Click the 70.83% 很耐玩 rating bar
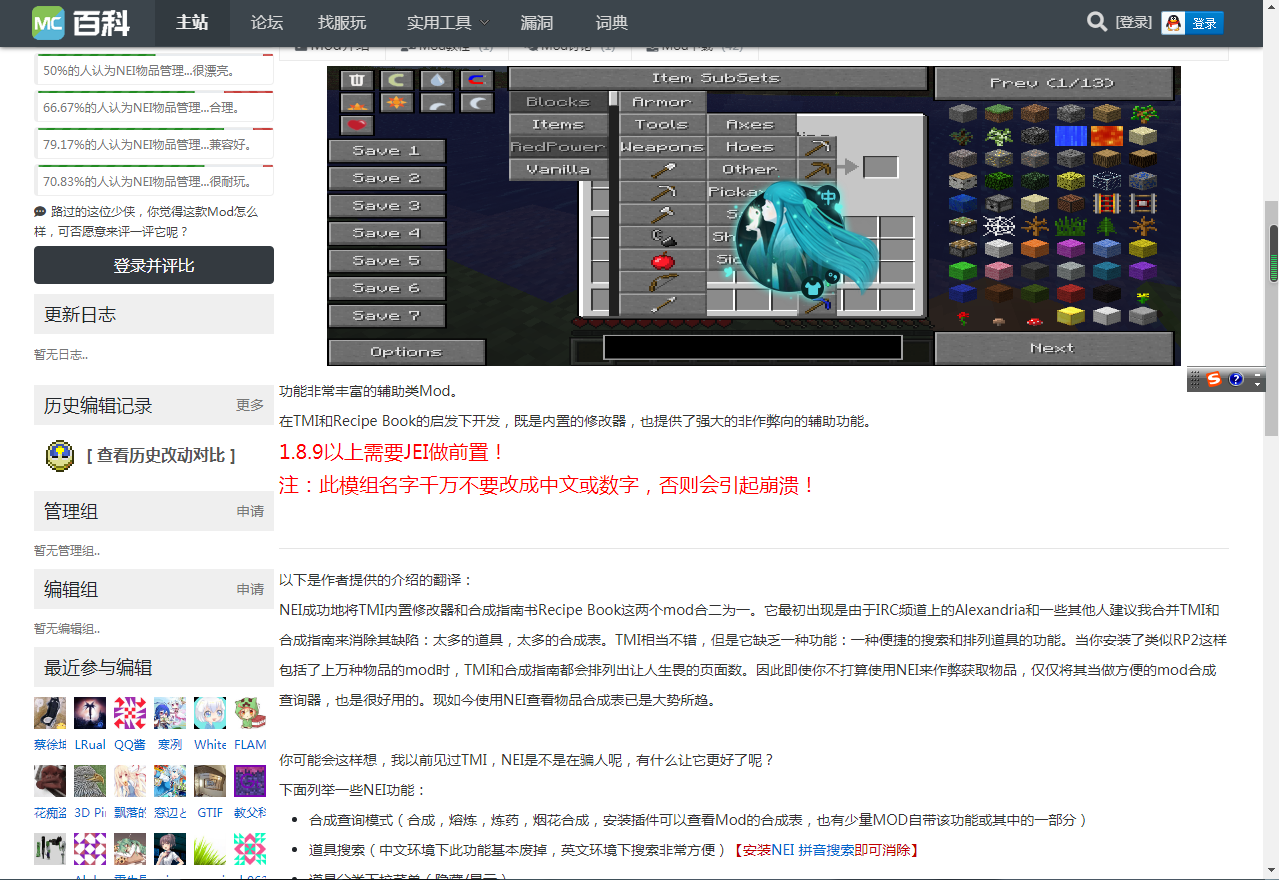Image resolution: width=1279 pixels, height=880 pixels. coord(154,181)
